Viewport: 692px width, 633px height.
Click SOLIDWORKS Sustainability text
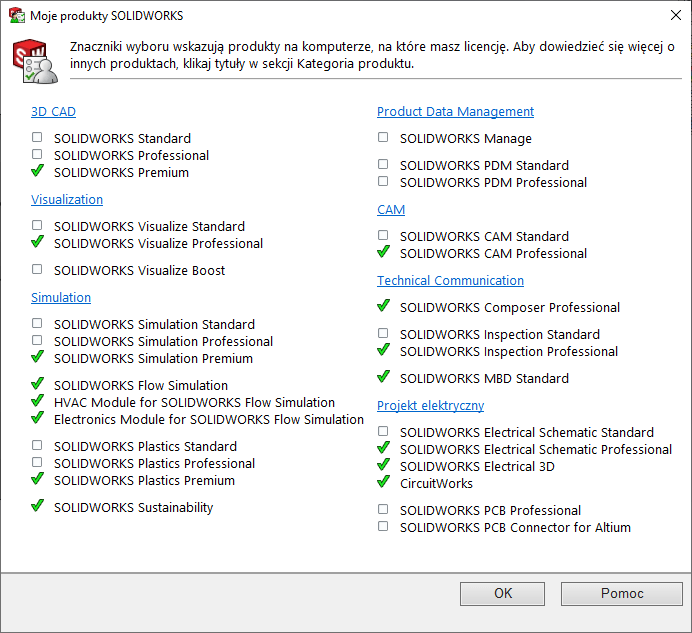tap(134, 508)
